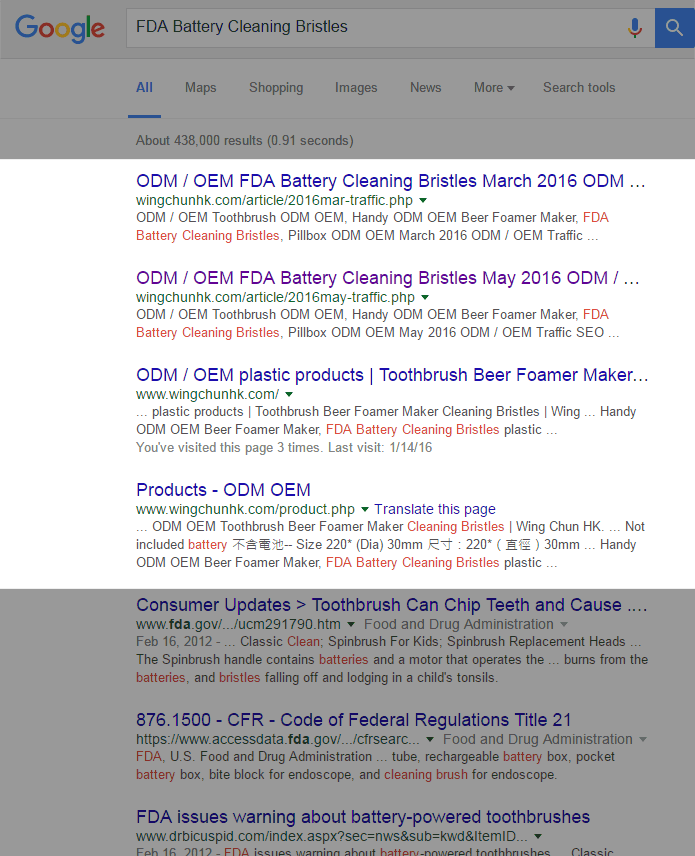Expand arrow beside 2016may-traffic.php URL
This screenshot has height=856, width=695.
point(425,298)
